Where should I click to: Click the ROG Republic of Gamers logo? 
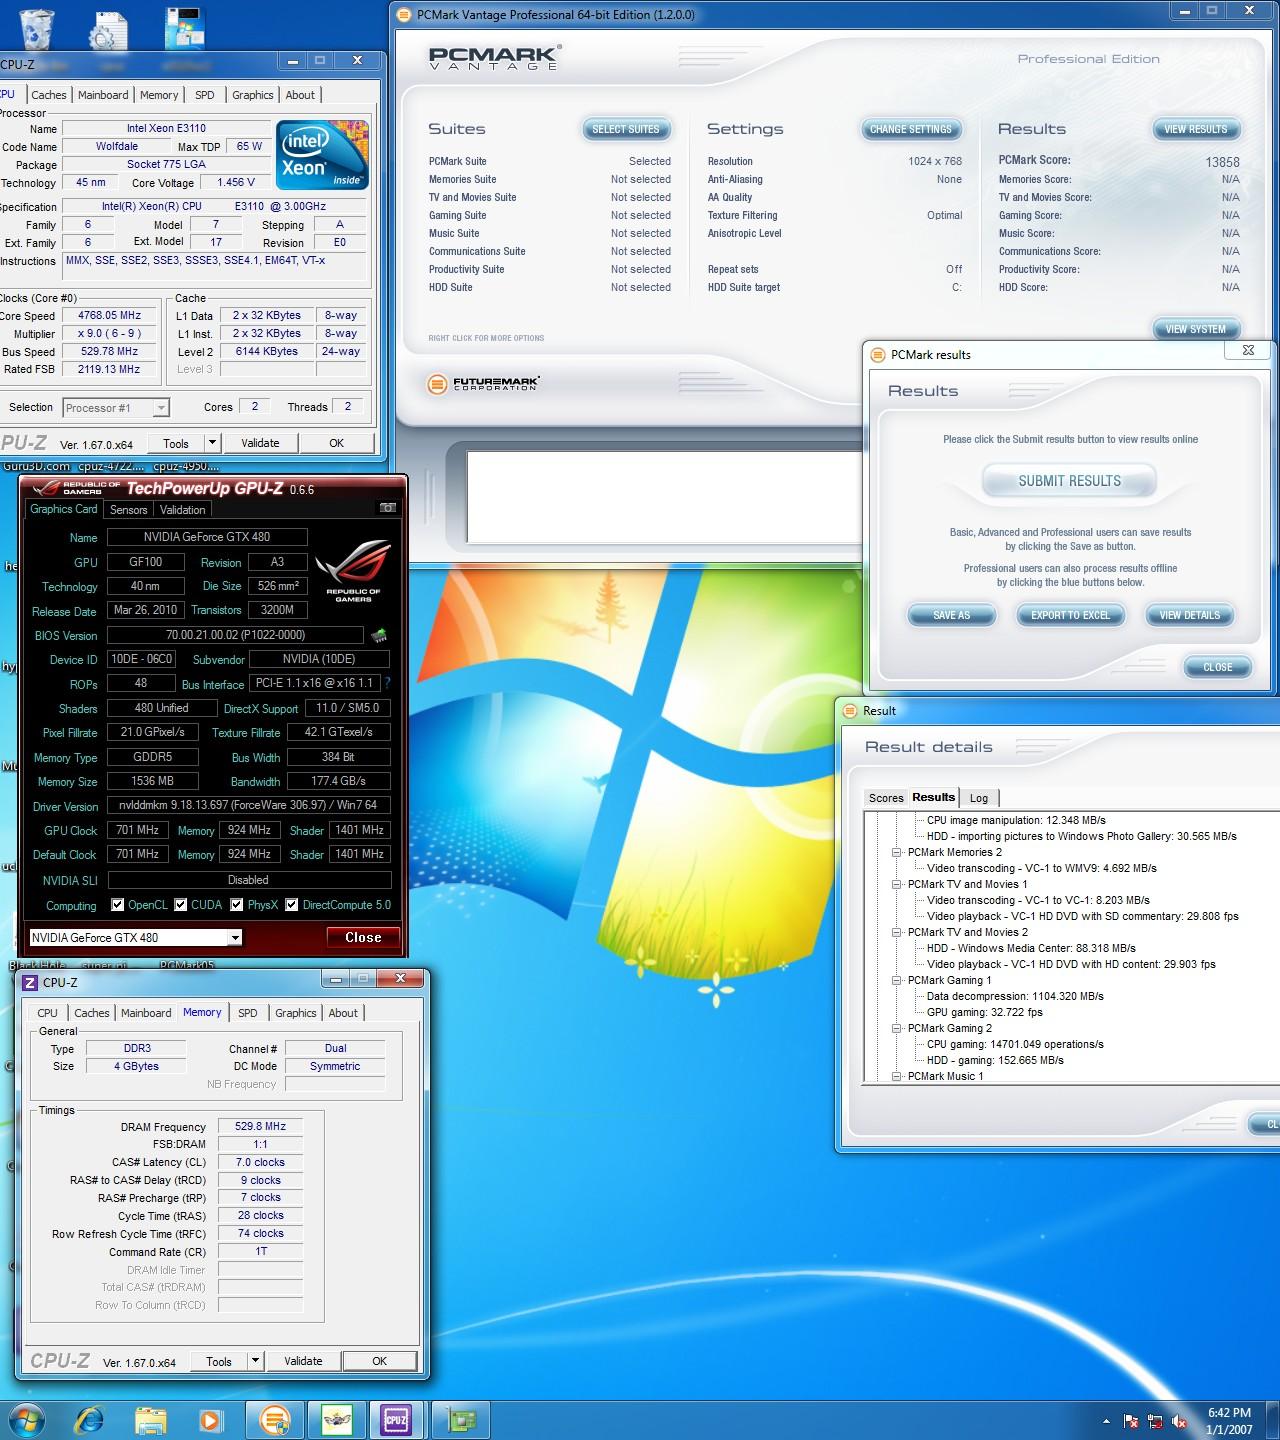(352, 569)
